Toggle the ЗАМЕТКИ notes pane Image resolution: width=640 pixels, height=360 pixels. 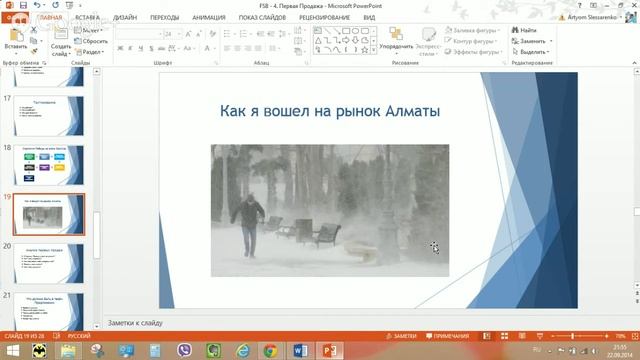402,336
